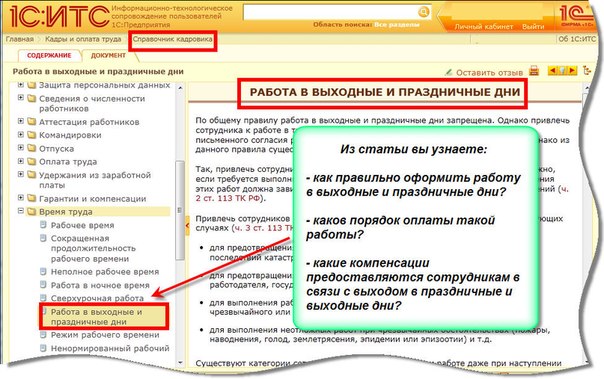Open Сокращенная продолжительность рабочего времени document

[93, 248]
